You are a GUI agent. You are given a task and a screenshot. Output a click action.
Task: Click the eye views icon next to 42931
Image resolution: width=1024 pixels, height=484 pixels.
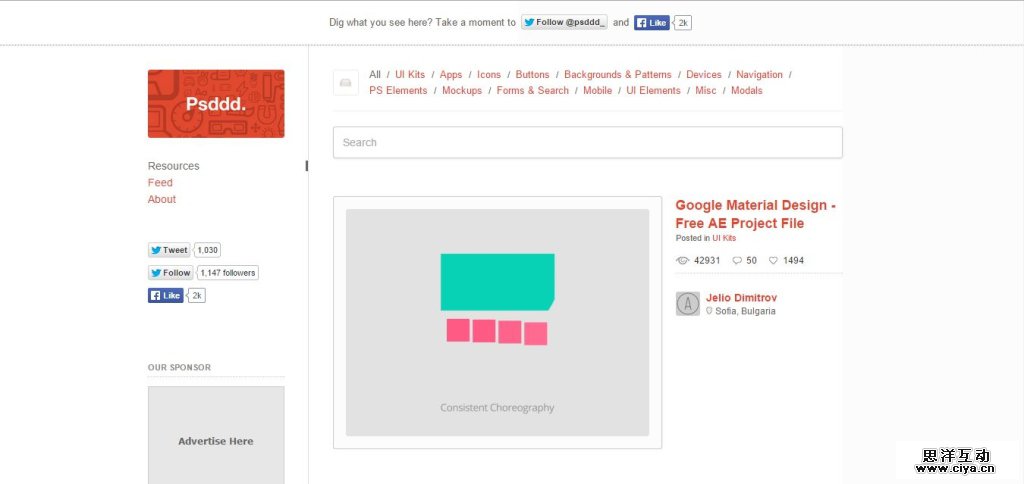pyautogui.click(x=682, y=260)
